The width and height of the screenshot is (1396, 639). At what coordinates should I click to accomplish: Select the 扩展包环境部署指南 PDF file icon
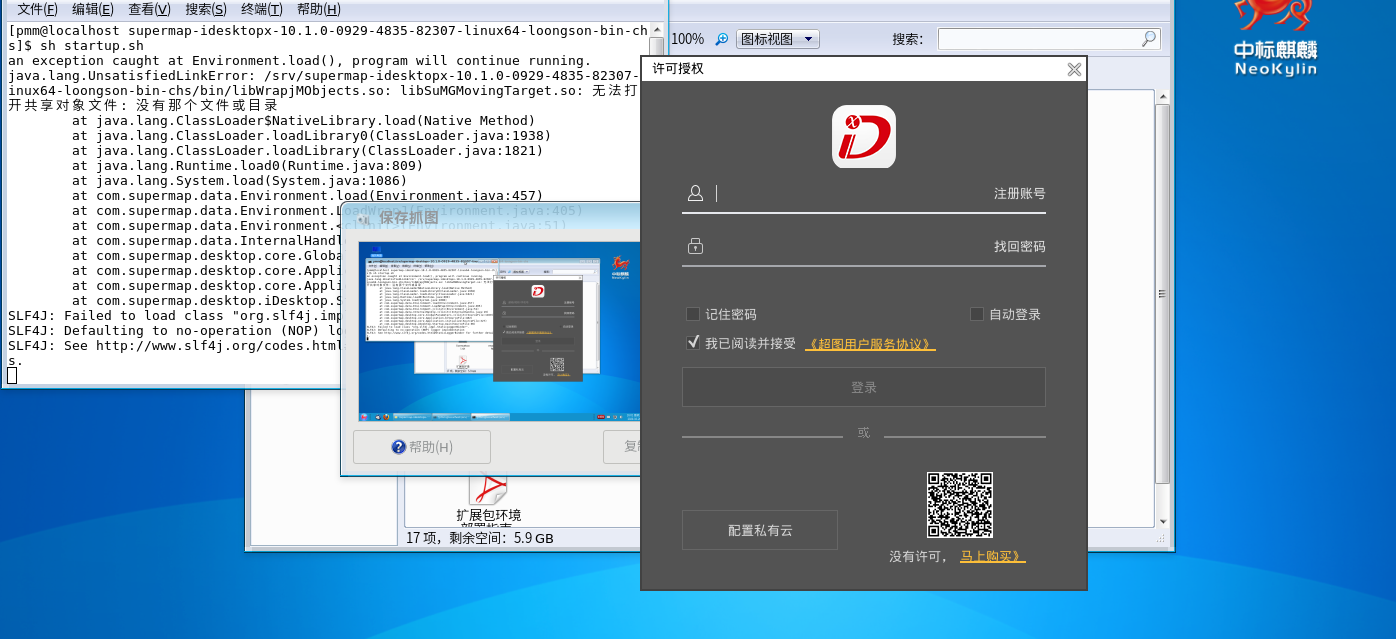[x=489, y=488]
